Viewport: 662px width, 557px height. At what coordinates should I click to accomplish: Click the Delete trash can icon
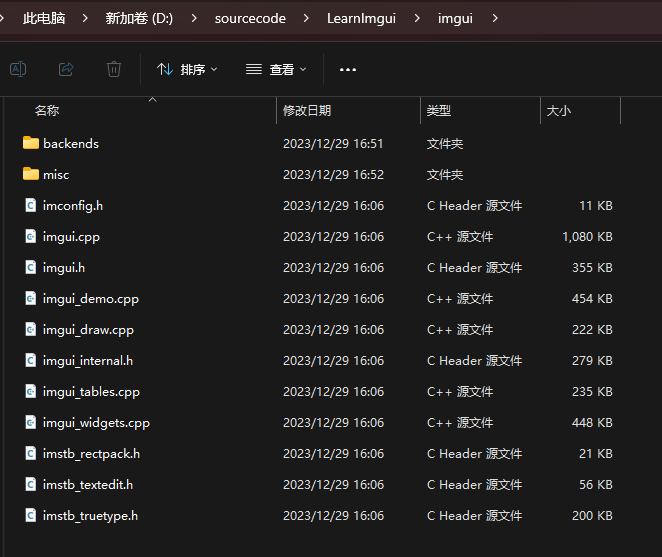point(114,69)
